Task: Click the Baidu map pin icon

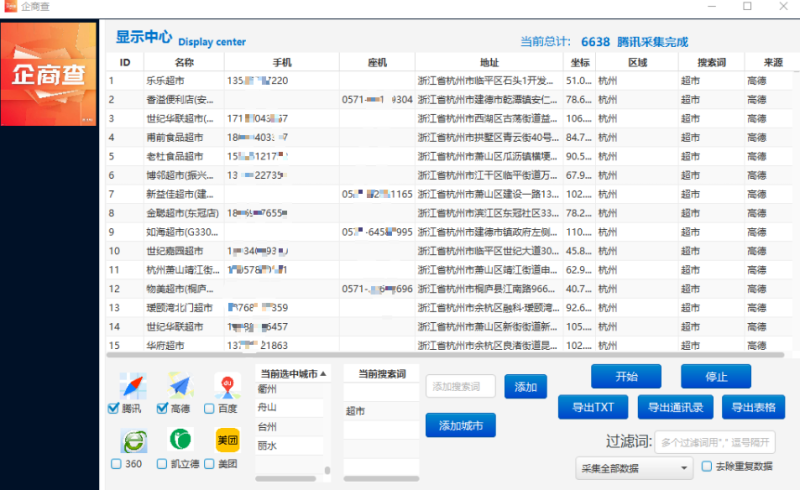Action: pyautogui.click(x=228, y=385)
